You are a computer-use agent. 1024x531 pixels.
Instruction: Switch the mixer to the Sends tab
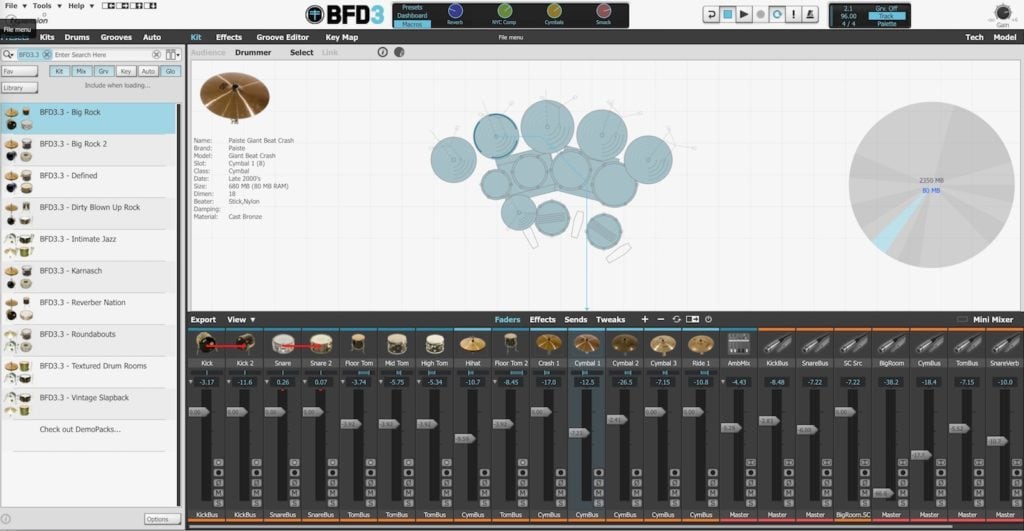(575, 319)
